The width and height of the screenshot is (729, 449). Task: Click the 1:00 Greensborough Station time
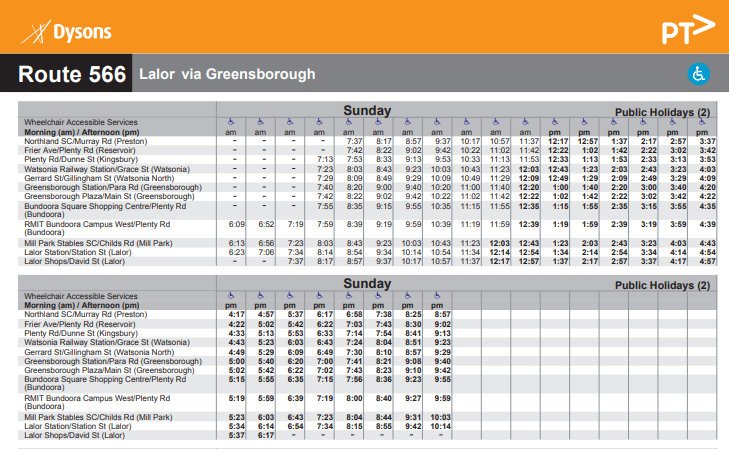(561, 187)
